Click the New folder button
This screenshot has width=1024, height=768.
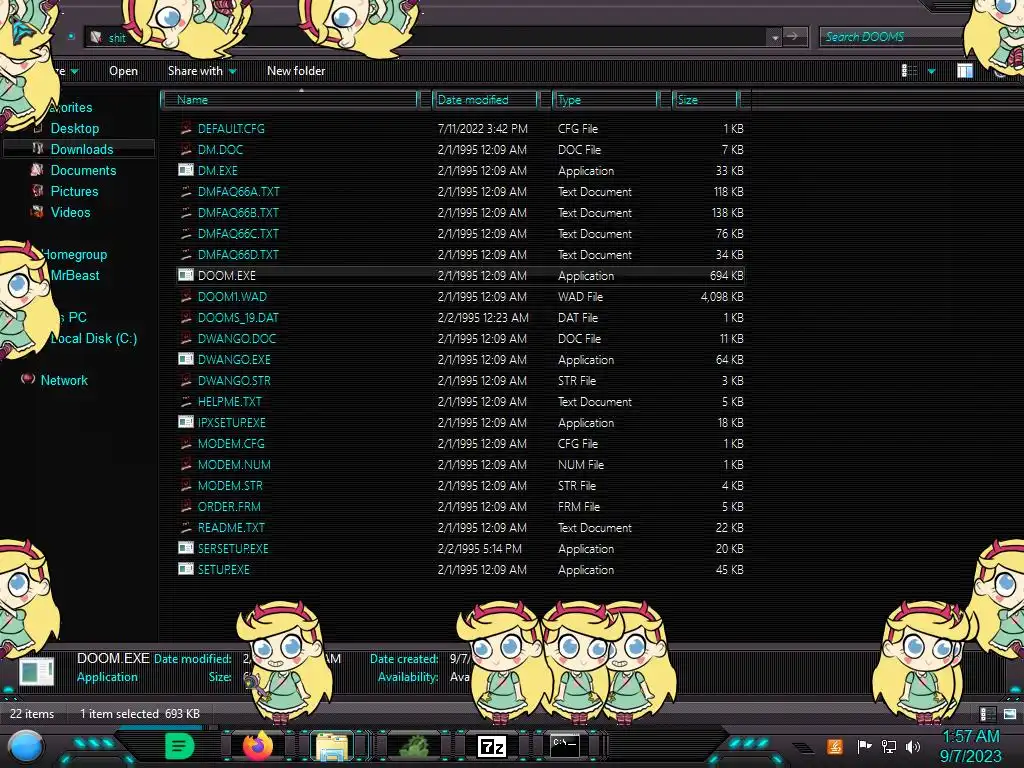tap(296, 71)
